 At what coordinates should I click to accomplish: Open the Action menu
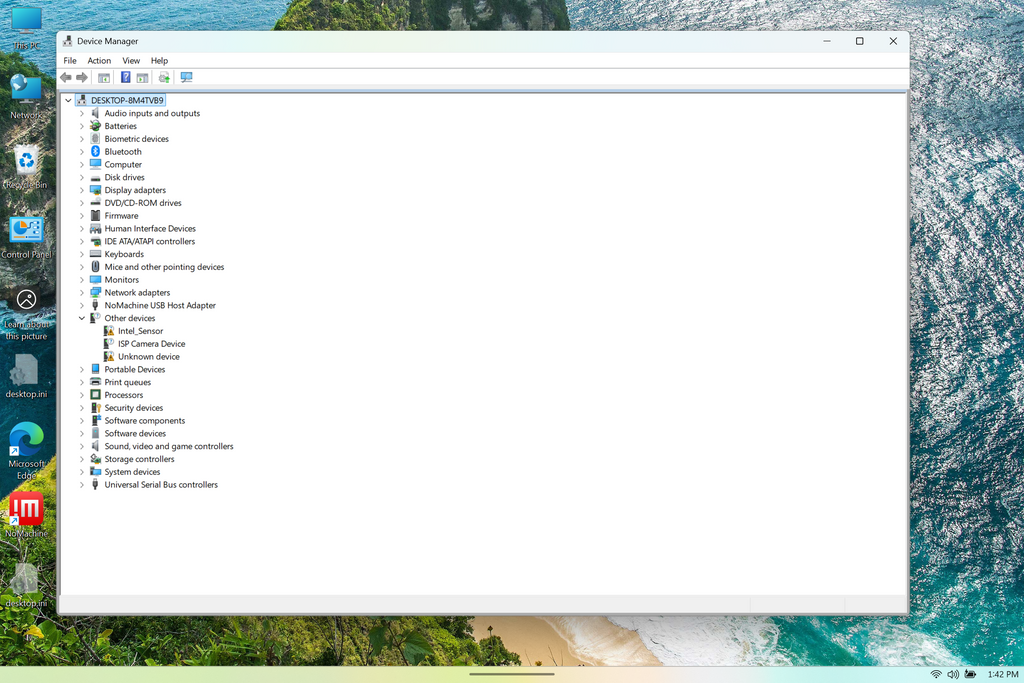click(x=99, y=61)
